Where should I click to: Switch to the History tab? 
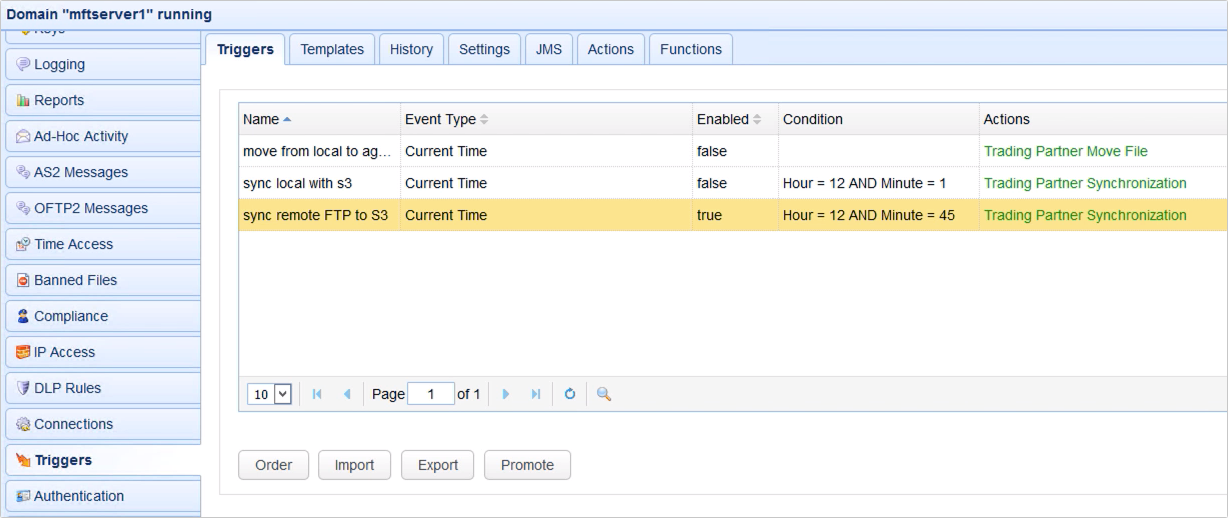pyautogui.click(x=411, y=49)
